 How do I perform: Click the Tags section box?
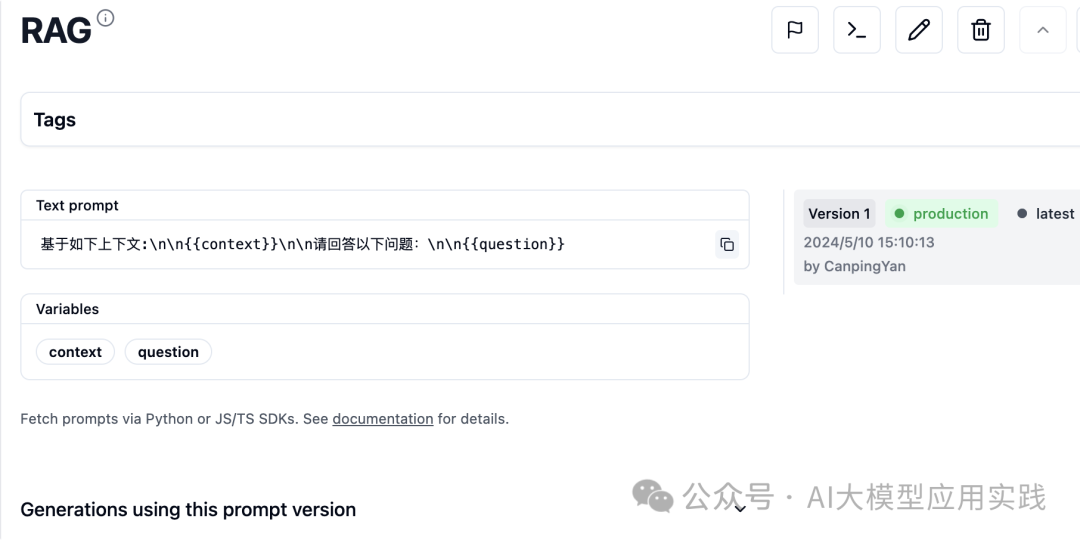tap(550, 119)
